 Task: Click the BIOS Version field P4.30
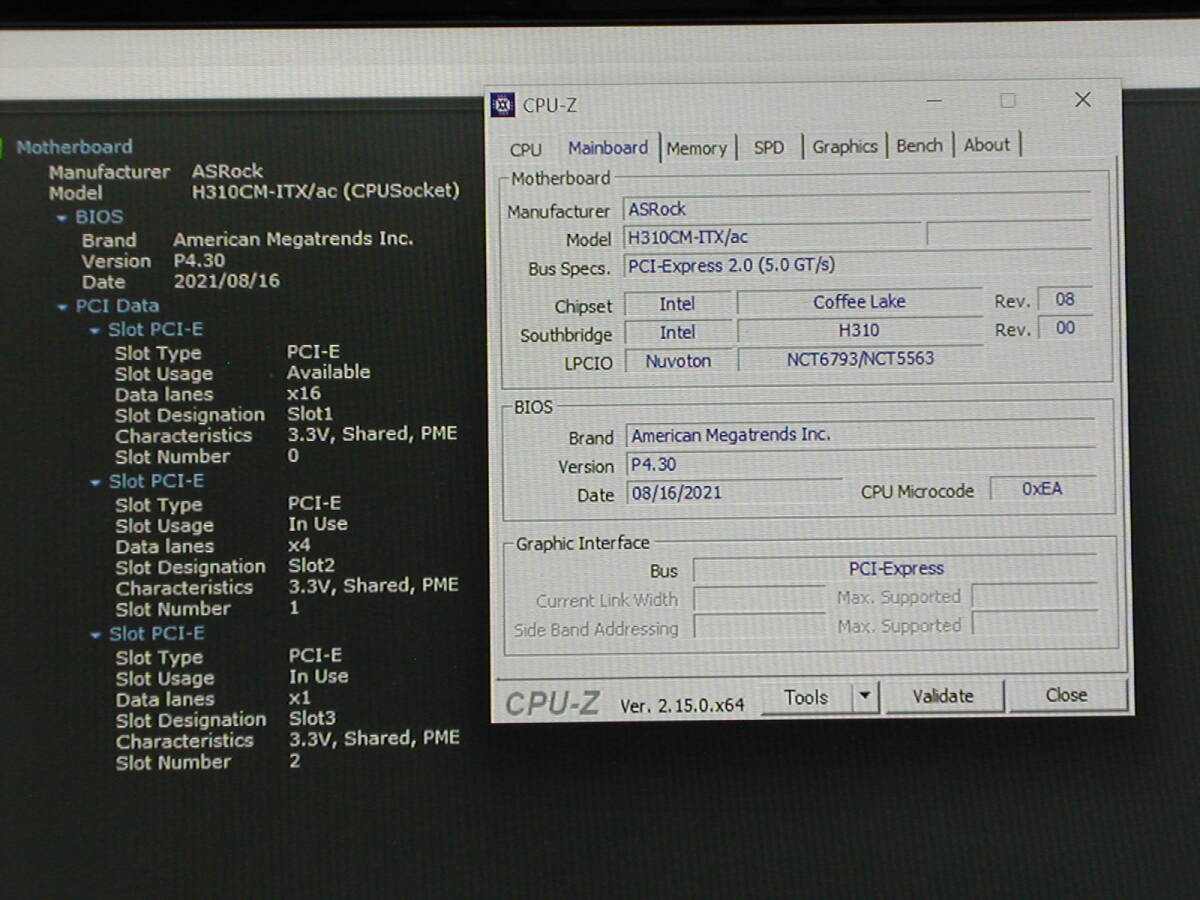pos(733,465)
